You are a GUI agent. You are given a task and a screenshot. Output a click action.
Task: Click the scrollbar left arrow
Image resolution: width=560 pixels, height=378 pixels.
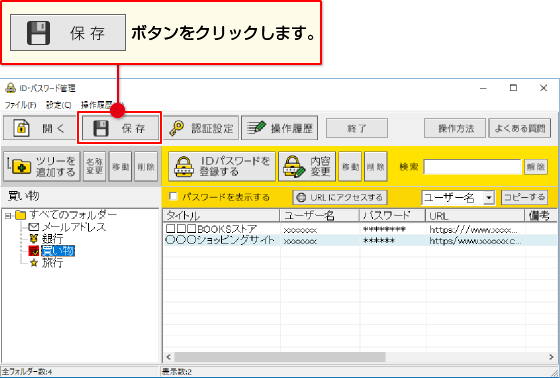tap(169, 357)
